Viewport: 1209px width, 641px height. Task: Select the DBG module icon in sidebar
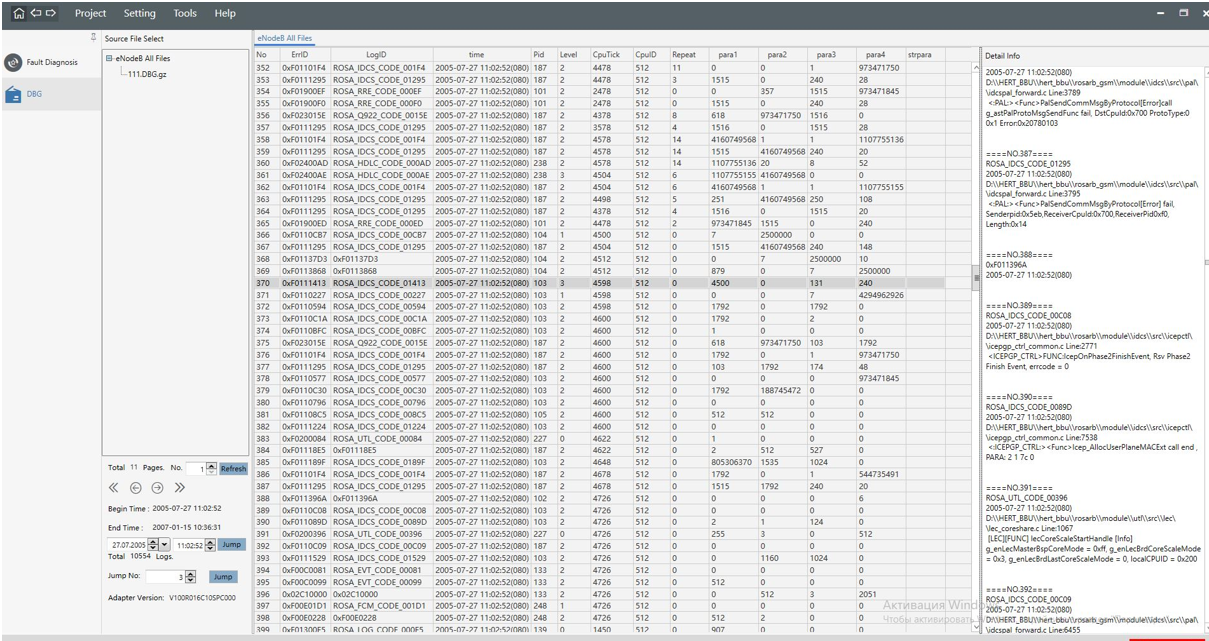coord(14,94)
